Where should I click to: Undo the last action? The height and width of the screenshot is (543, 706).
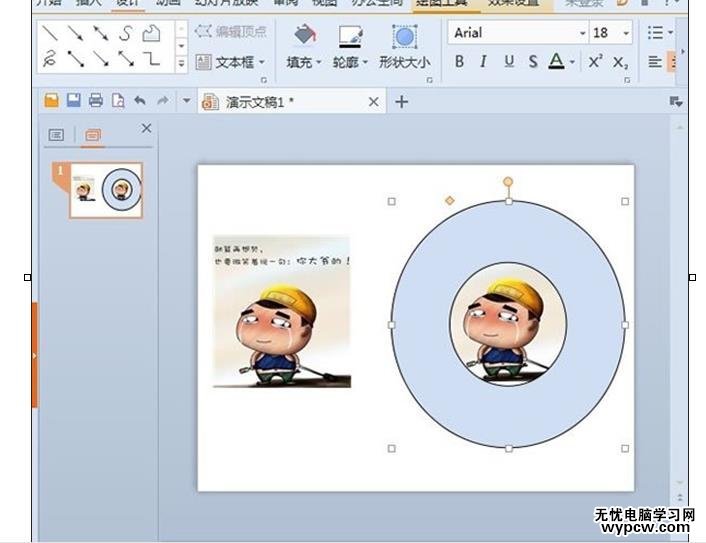click(x=140, y=100)
